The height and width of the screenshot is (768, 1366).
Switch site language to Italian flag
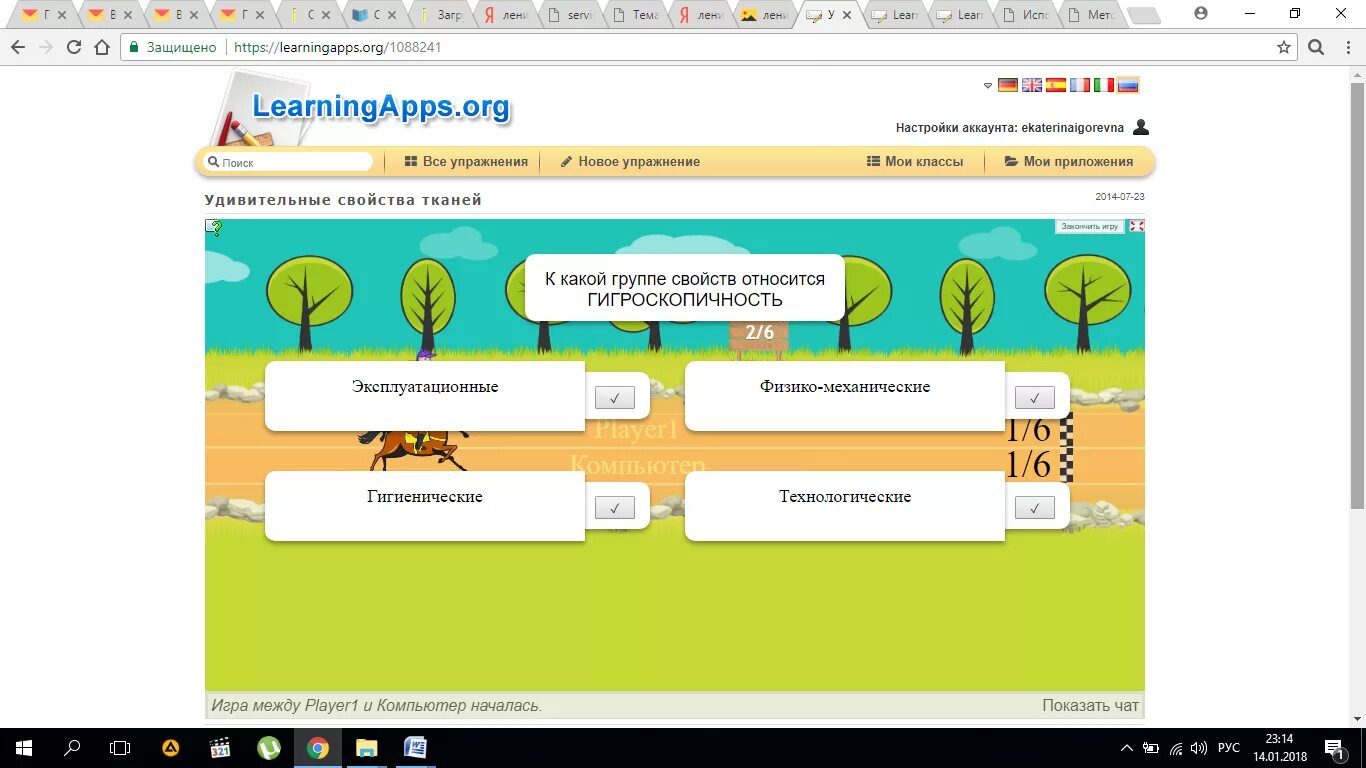pos(1104,85)
